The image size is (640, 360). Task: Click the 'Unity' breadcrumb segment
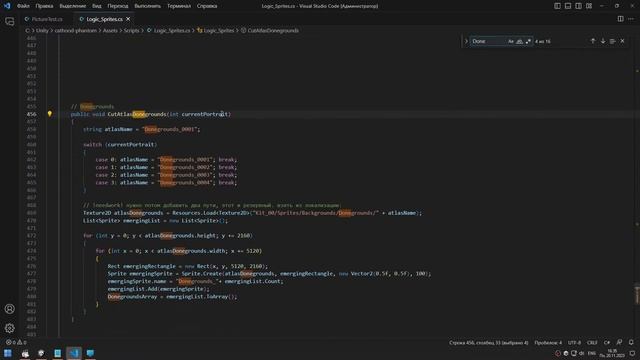pyautogui.click(x=42, y=30)
